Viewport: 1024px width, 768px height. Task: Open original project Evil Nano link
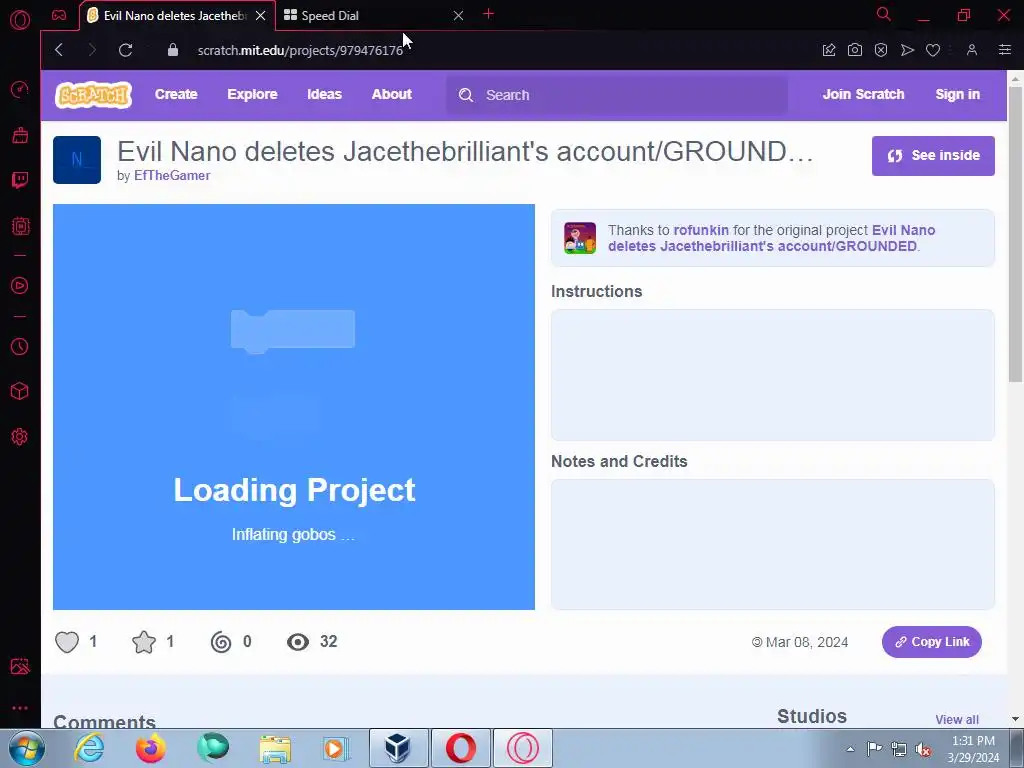[x=771, y=238]
